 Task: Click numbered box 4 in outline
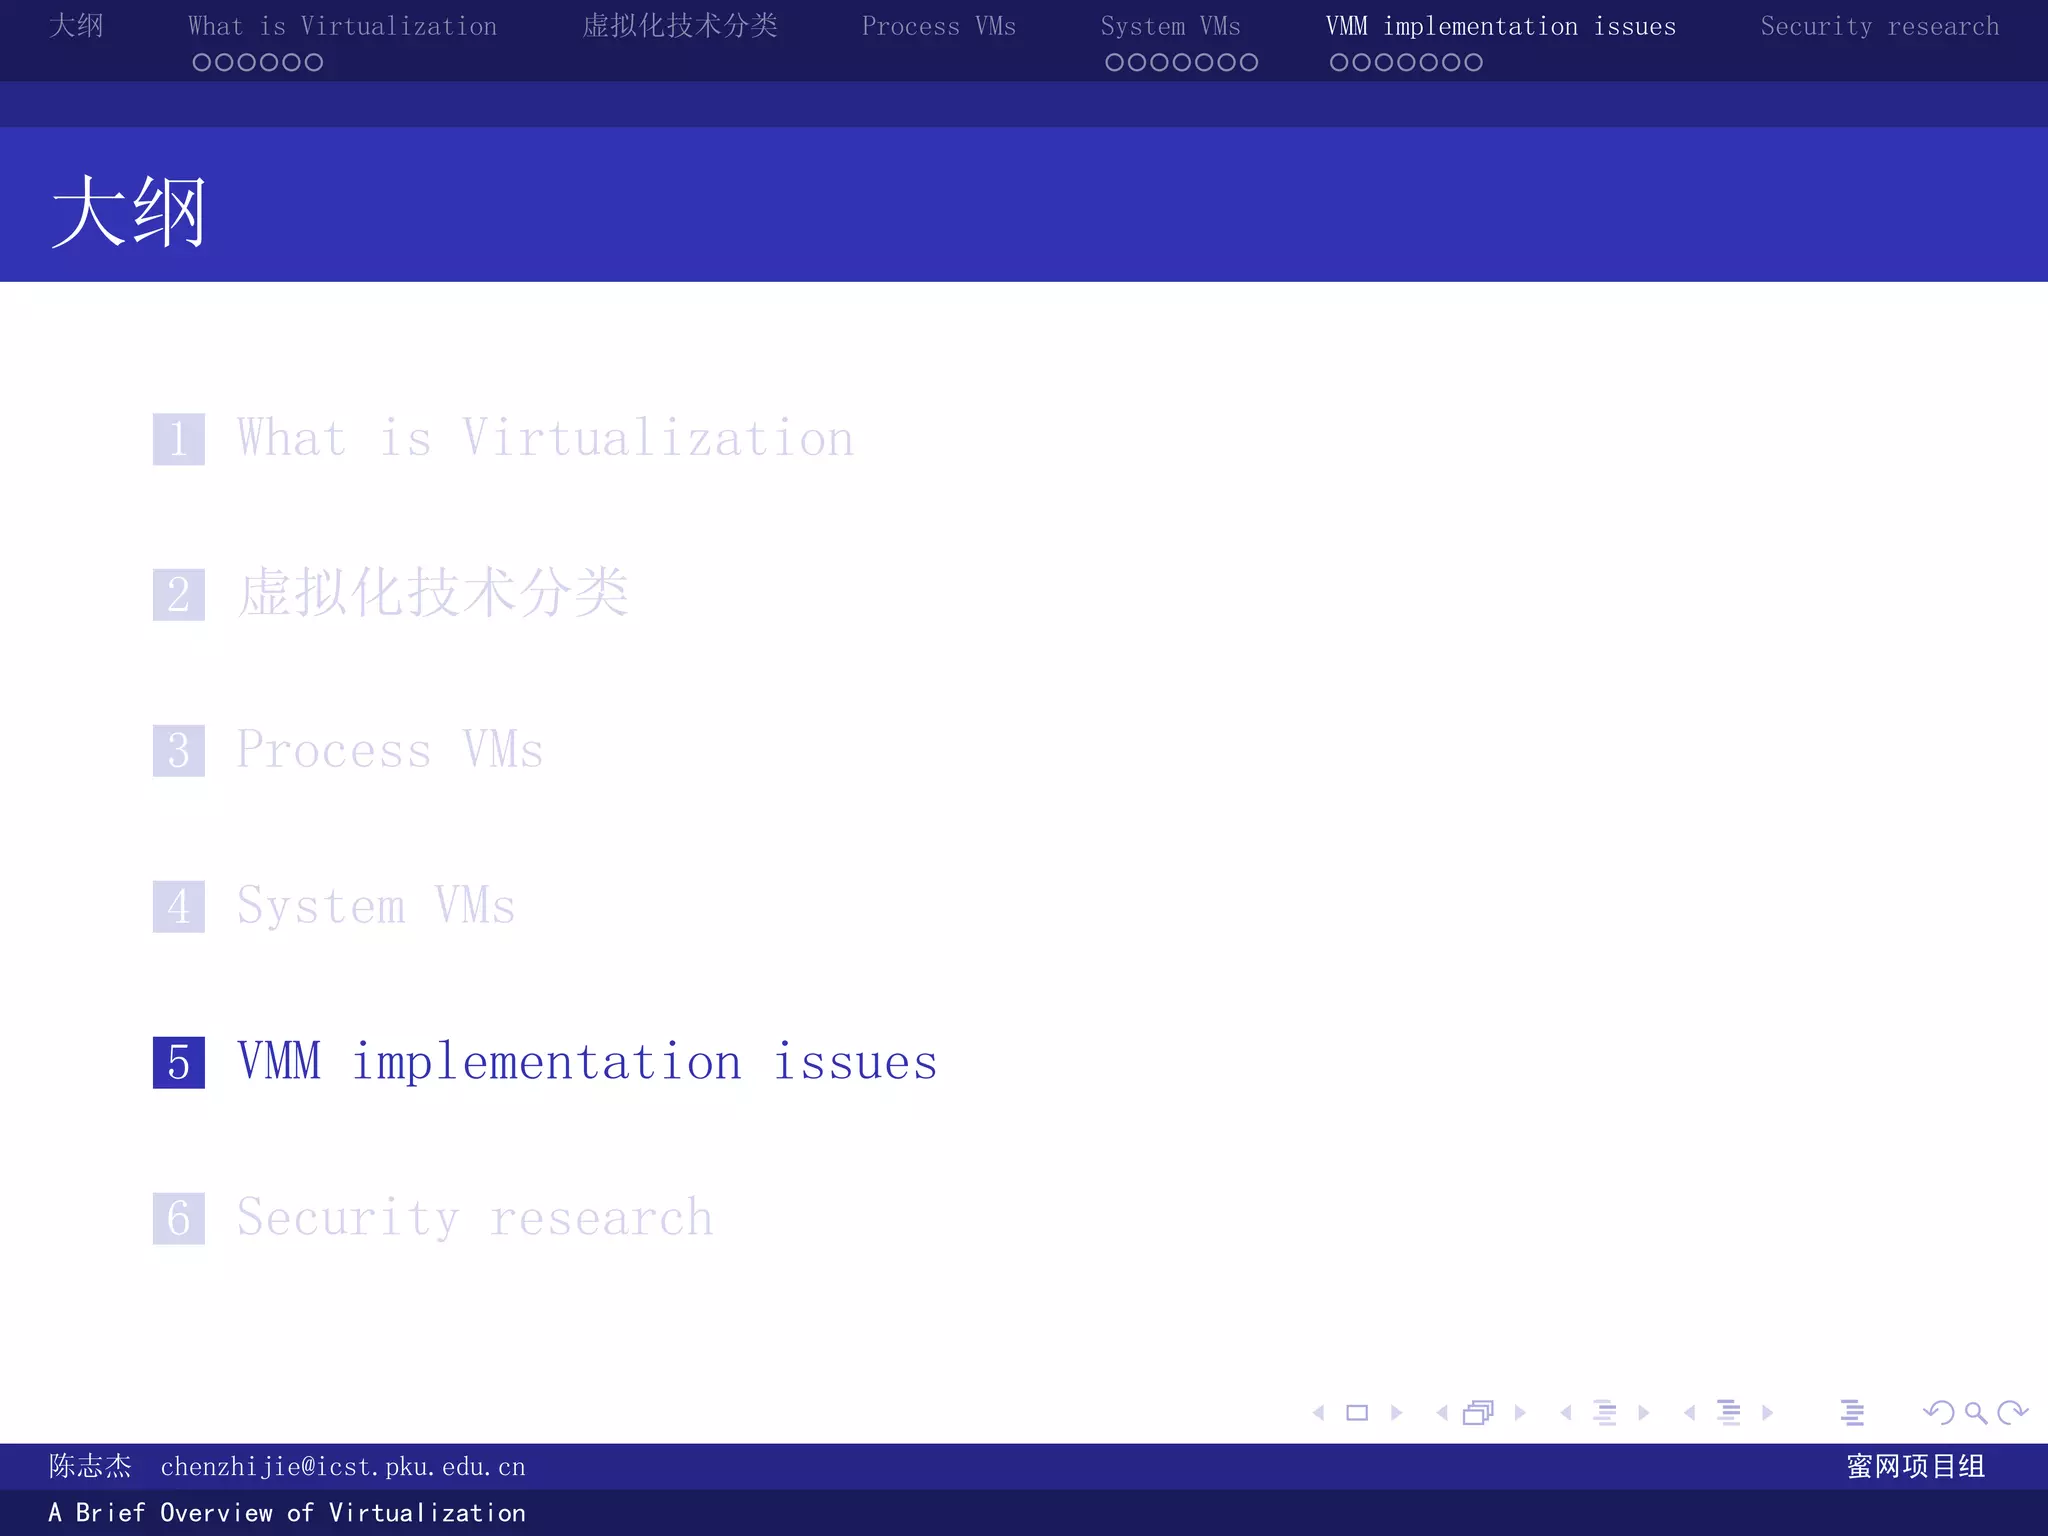(179, 907)
